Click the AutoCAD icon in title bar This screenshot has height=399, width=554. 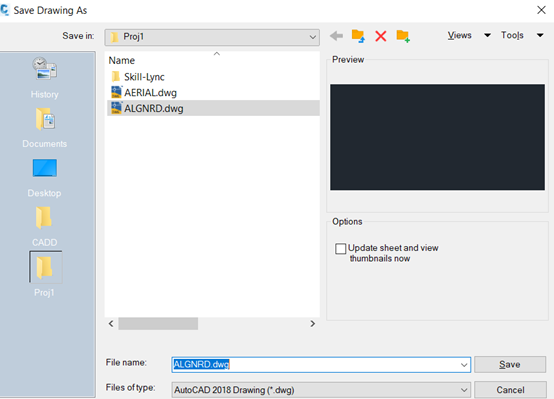point(5,10)
